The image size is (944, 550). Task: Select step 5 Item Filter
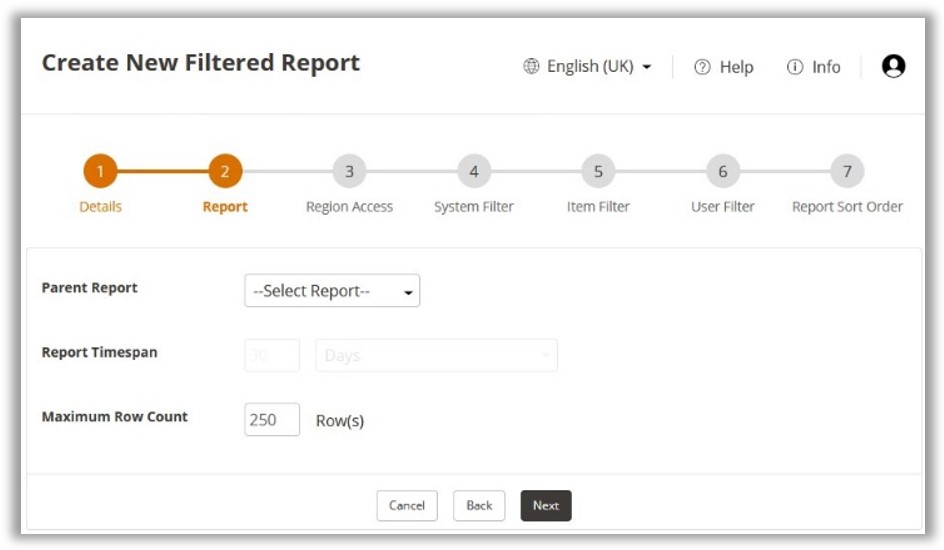tap(598, 171)
